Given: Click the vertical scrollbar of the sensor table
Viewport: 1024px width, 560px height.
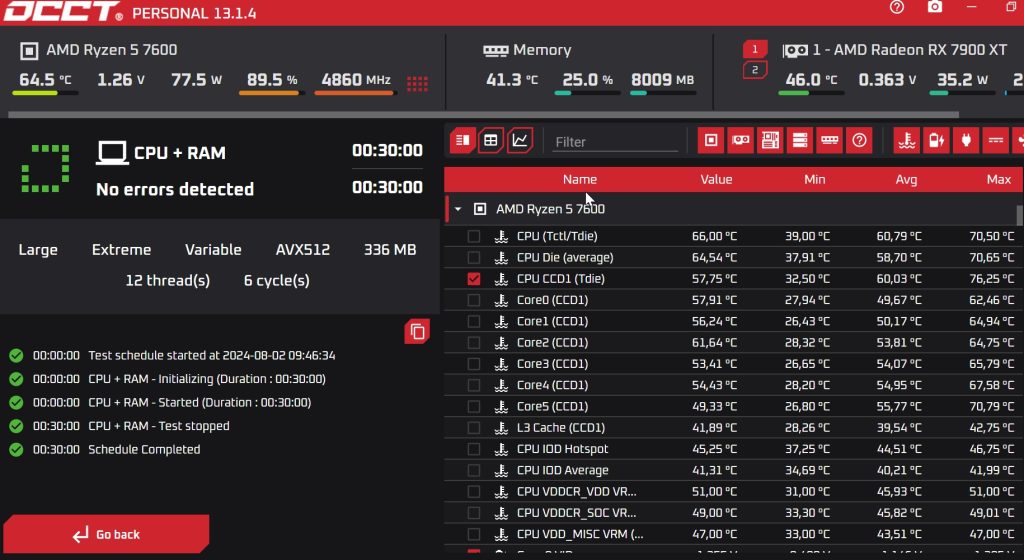Looking at the screenshot, I should 1019,215.
